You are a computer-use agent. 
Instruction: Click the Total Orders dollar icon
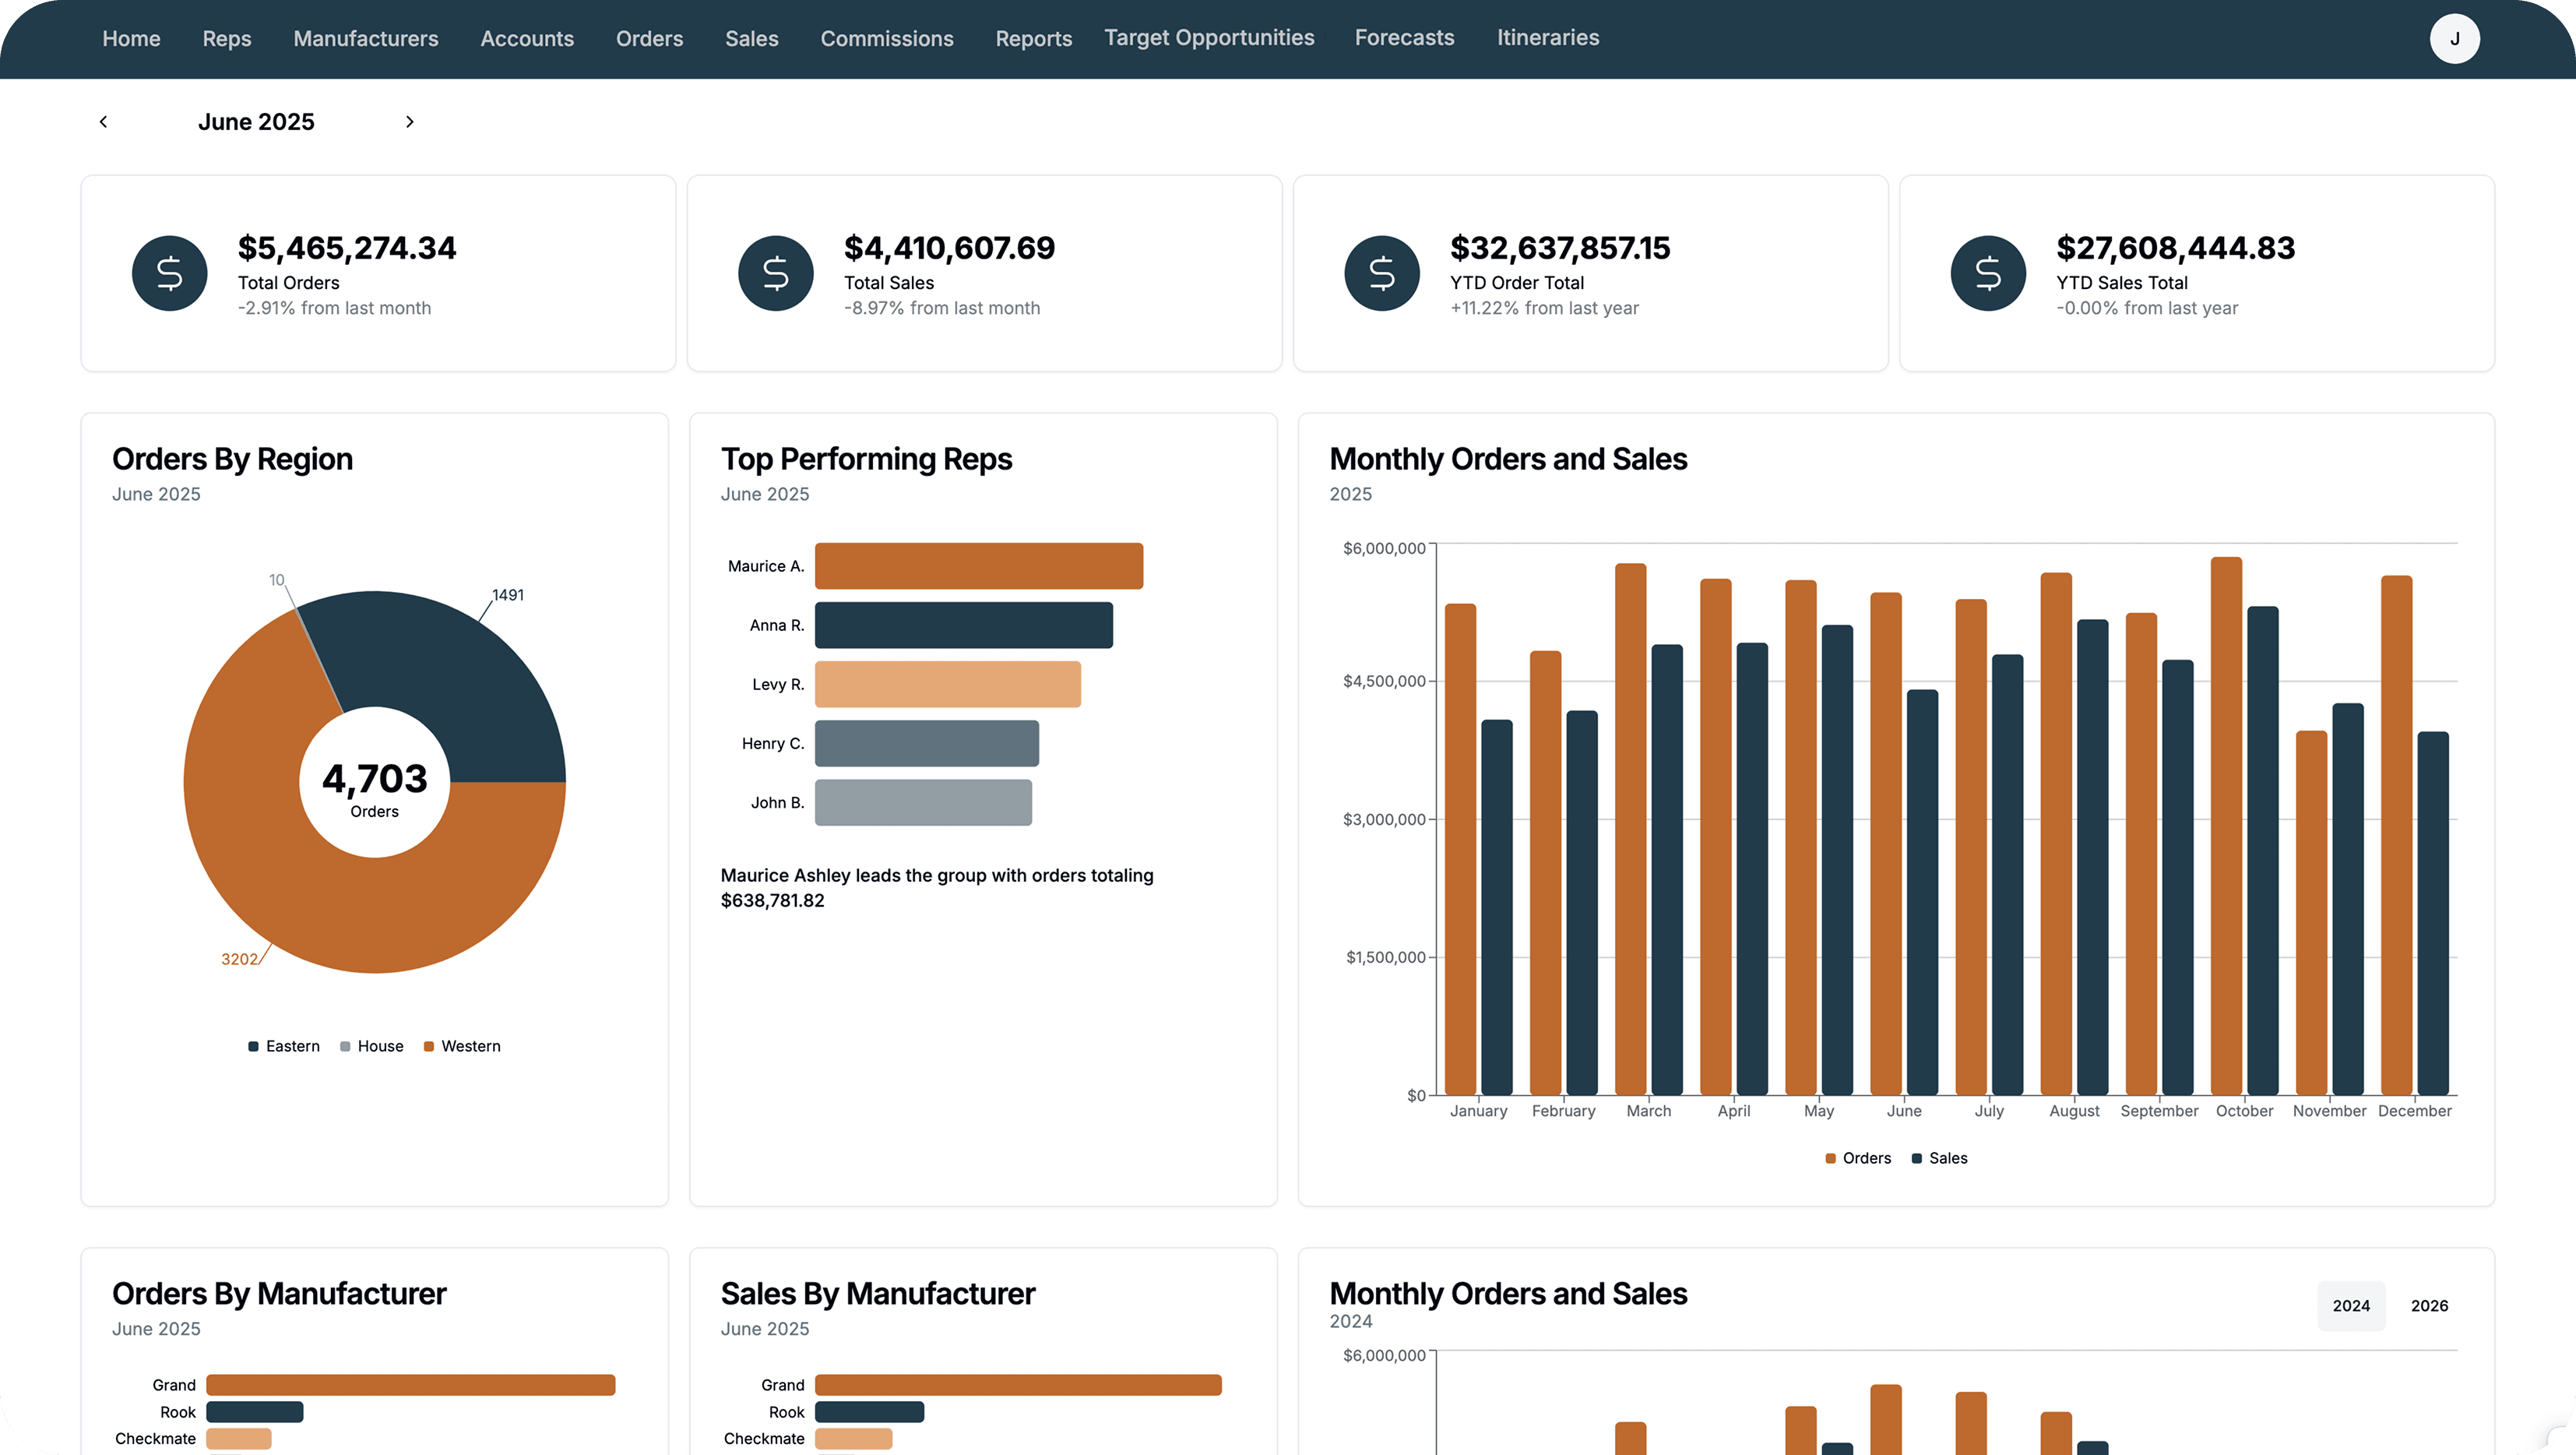(x=170, y=273)
